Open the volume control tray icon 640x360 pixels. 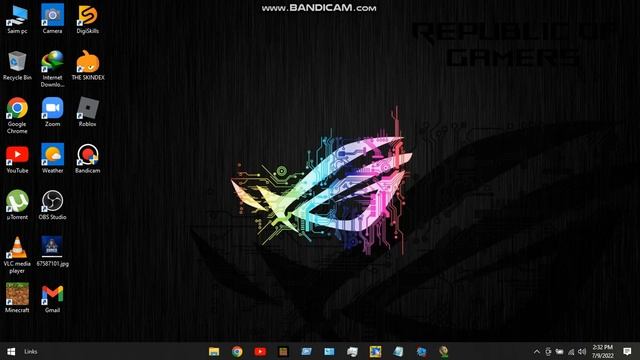coord(582,351)
